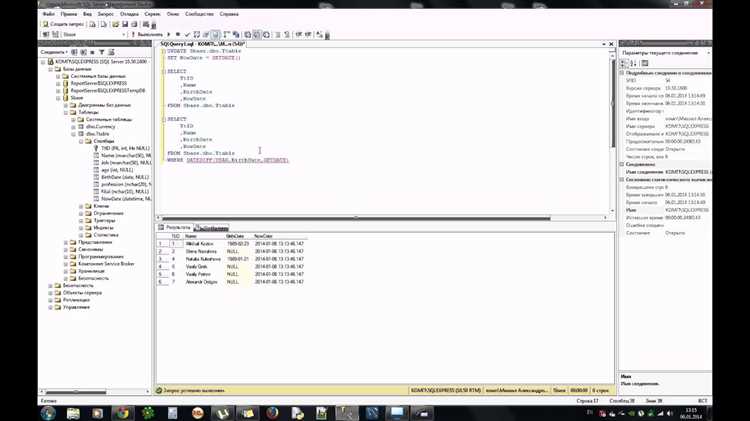Expand the Ключи folder node

click(x=81, y=206)
